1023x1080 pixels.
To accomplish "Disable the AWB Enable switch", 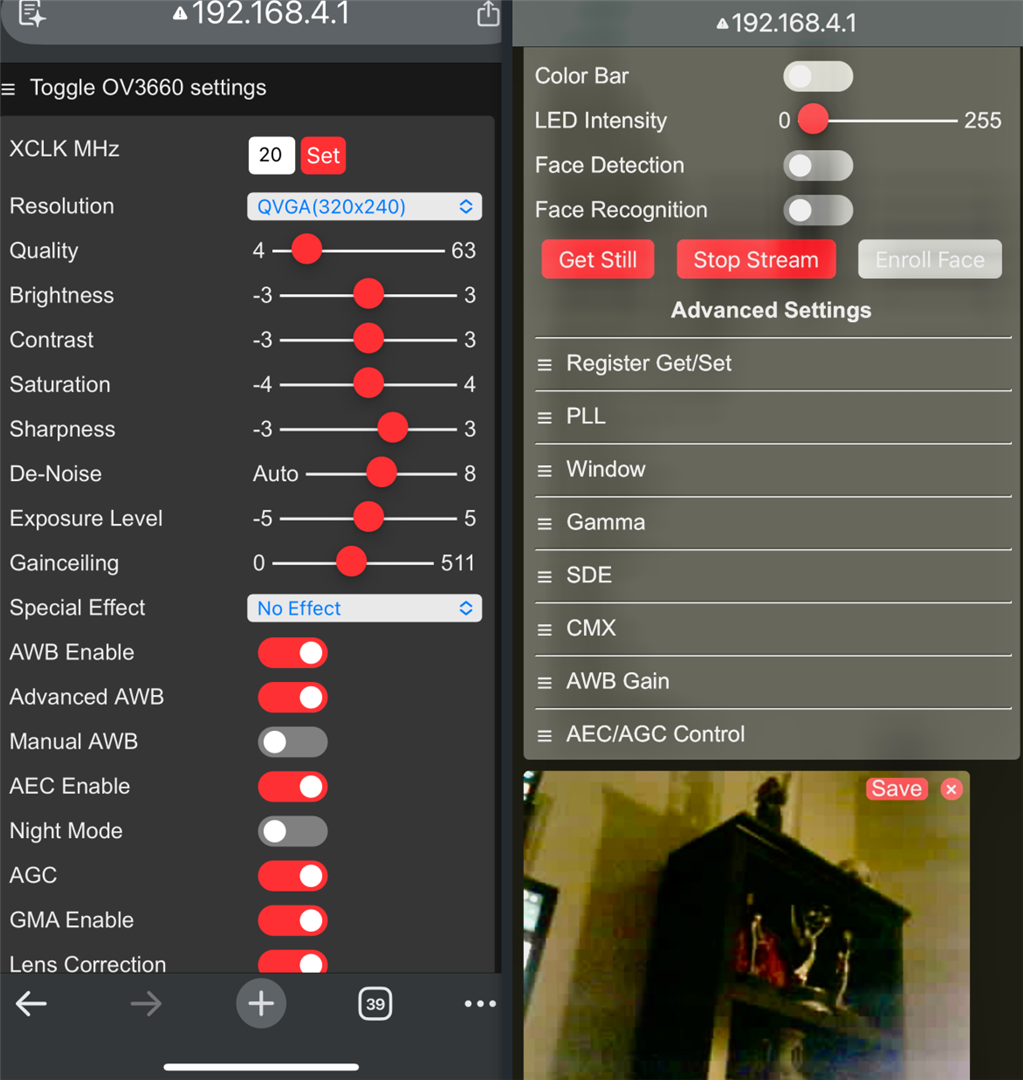I will pos(292,653).
